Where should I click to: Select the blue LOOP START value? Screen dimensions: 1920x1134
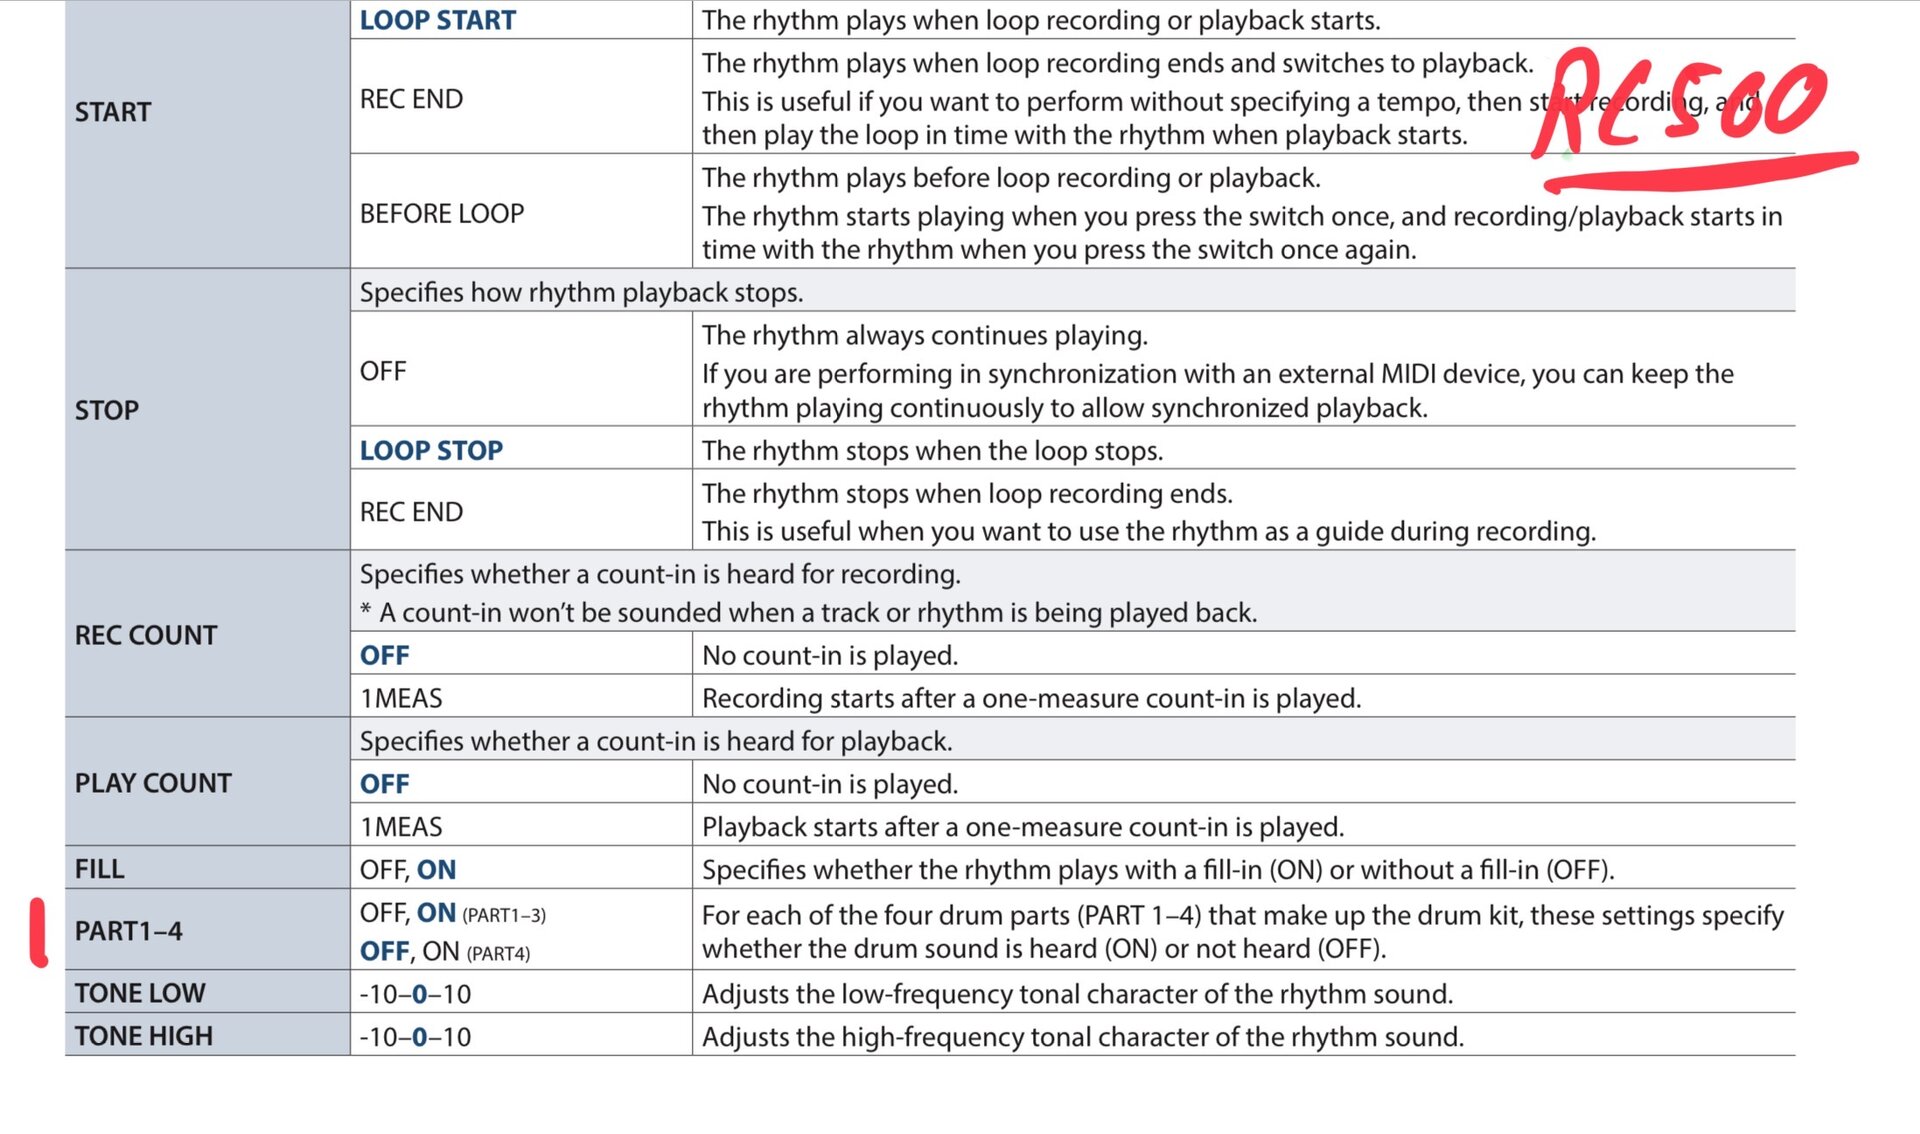(x=437, y=20)
